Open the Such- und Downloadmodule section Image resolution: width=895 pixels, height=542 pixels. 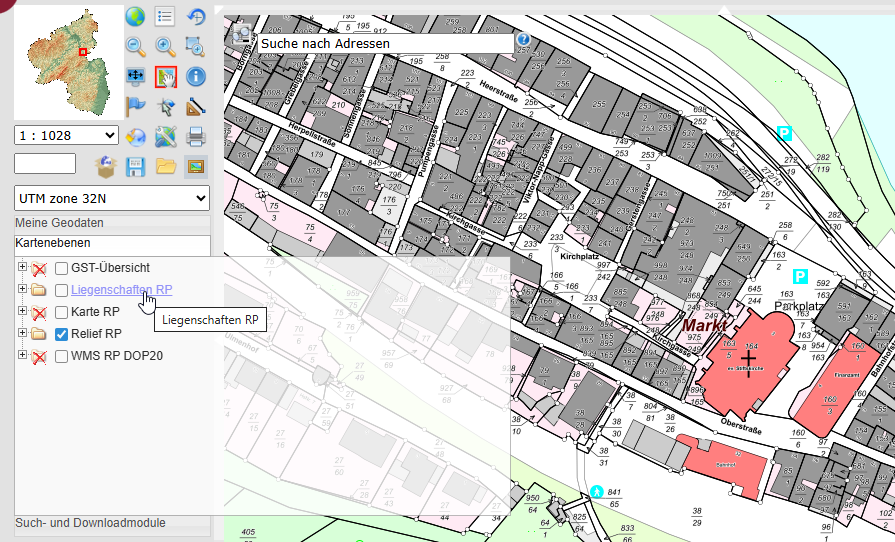tap(90, 523)
